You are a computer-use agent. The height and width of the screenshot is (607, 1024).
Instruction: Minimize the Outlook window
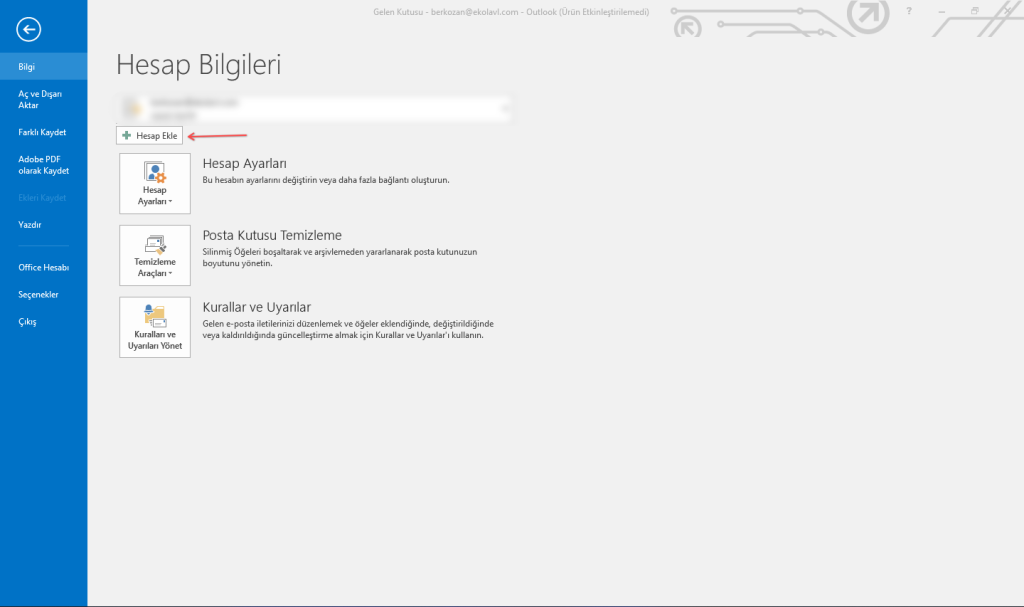pyautogui.click(x=941, y=11)
